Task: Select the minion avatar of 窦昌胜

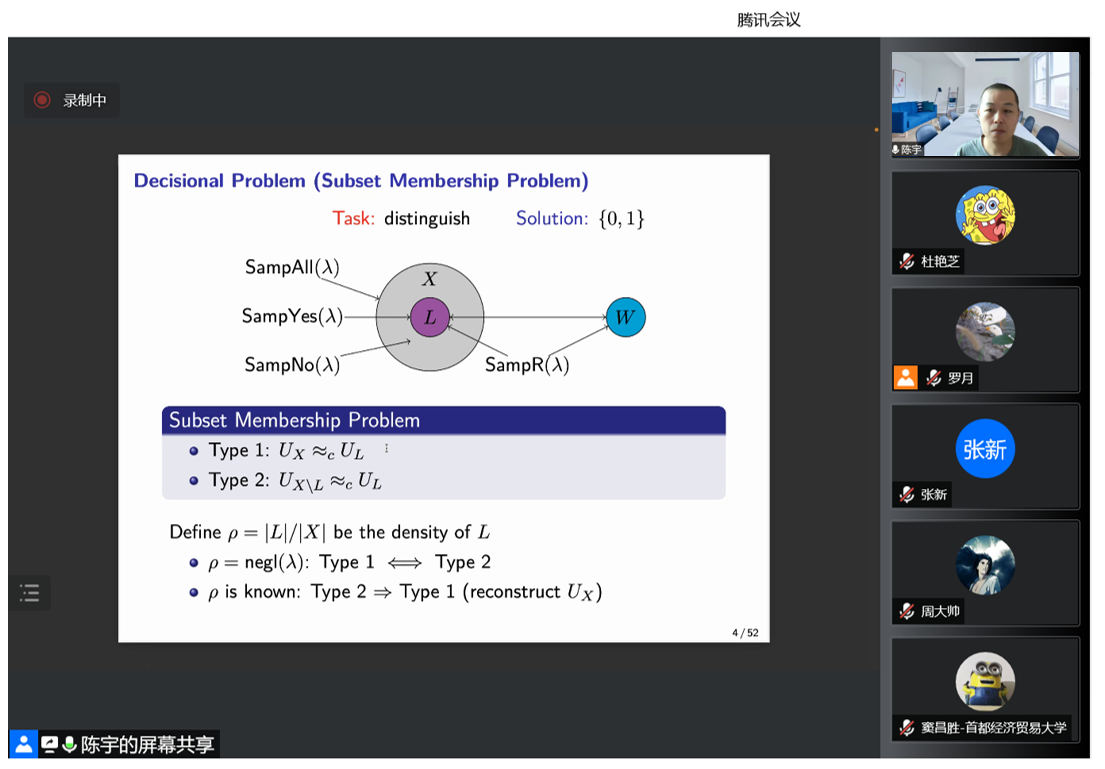Action: tap(985, 682)
